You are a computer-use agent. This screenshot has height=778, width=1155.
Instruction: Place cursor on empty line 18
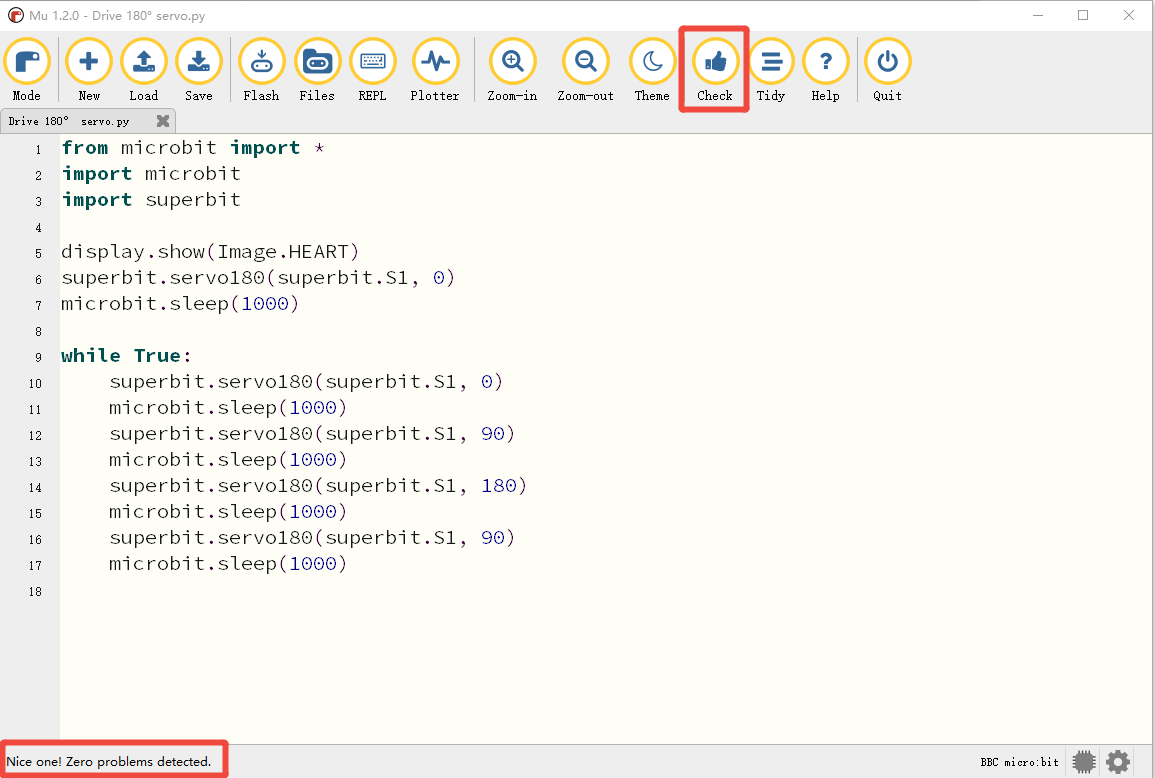click(x=604, y=592)
